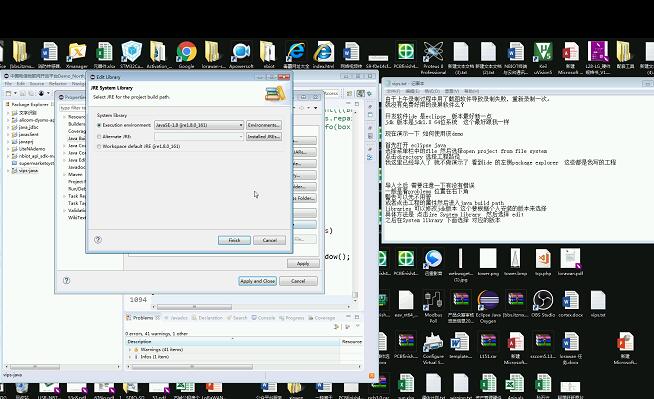Open the File menu in Eclipse
This screenshot has width=654, height=399.
(8, 84)
